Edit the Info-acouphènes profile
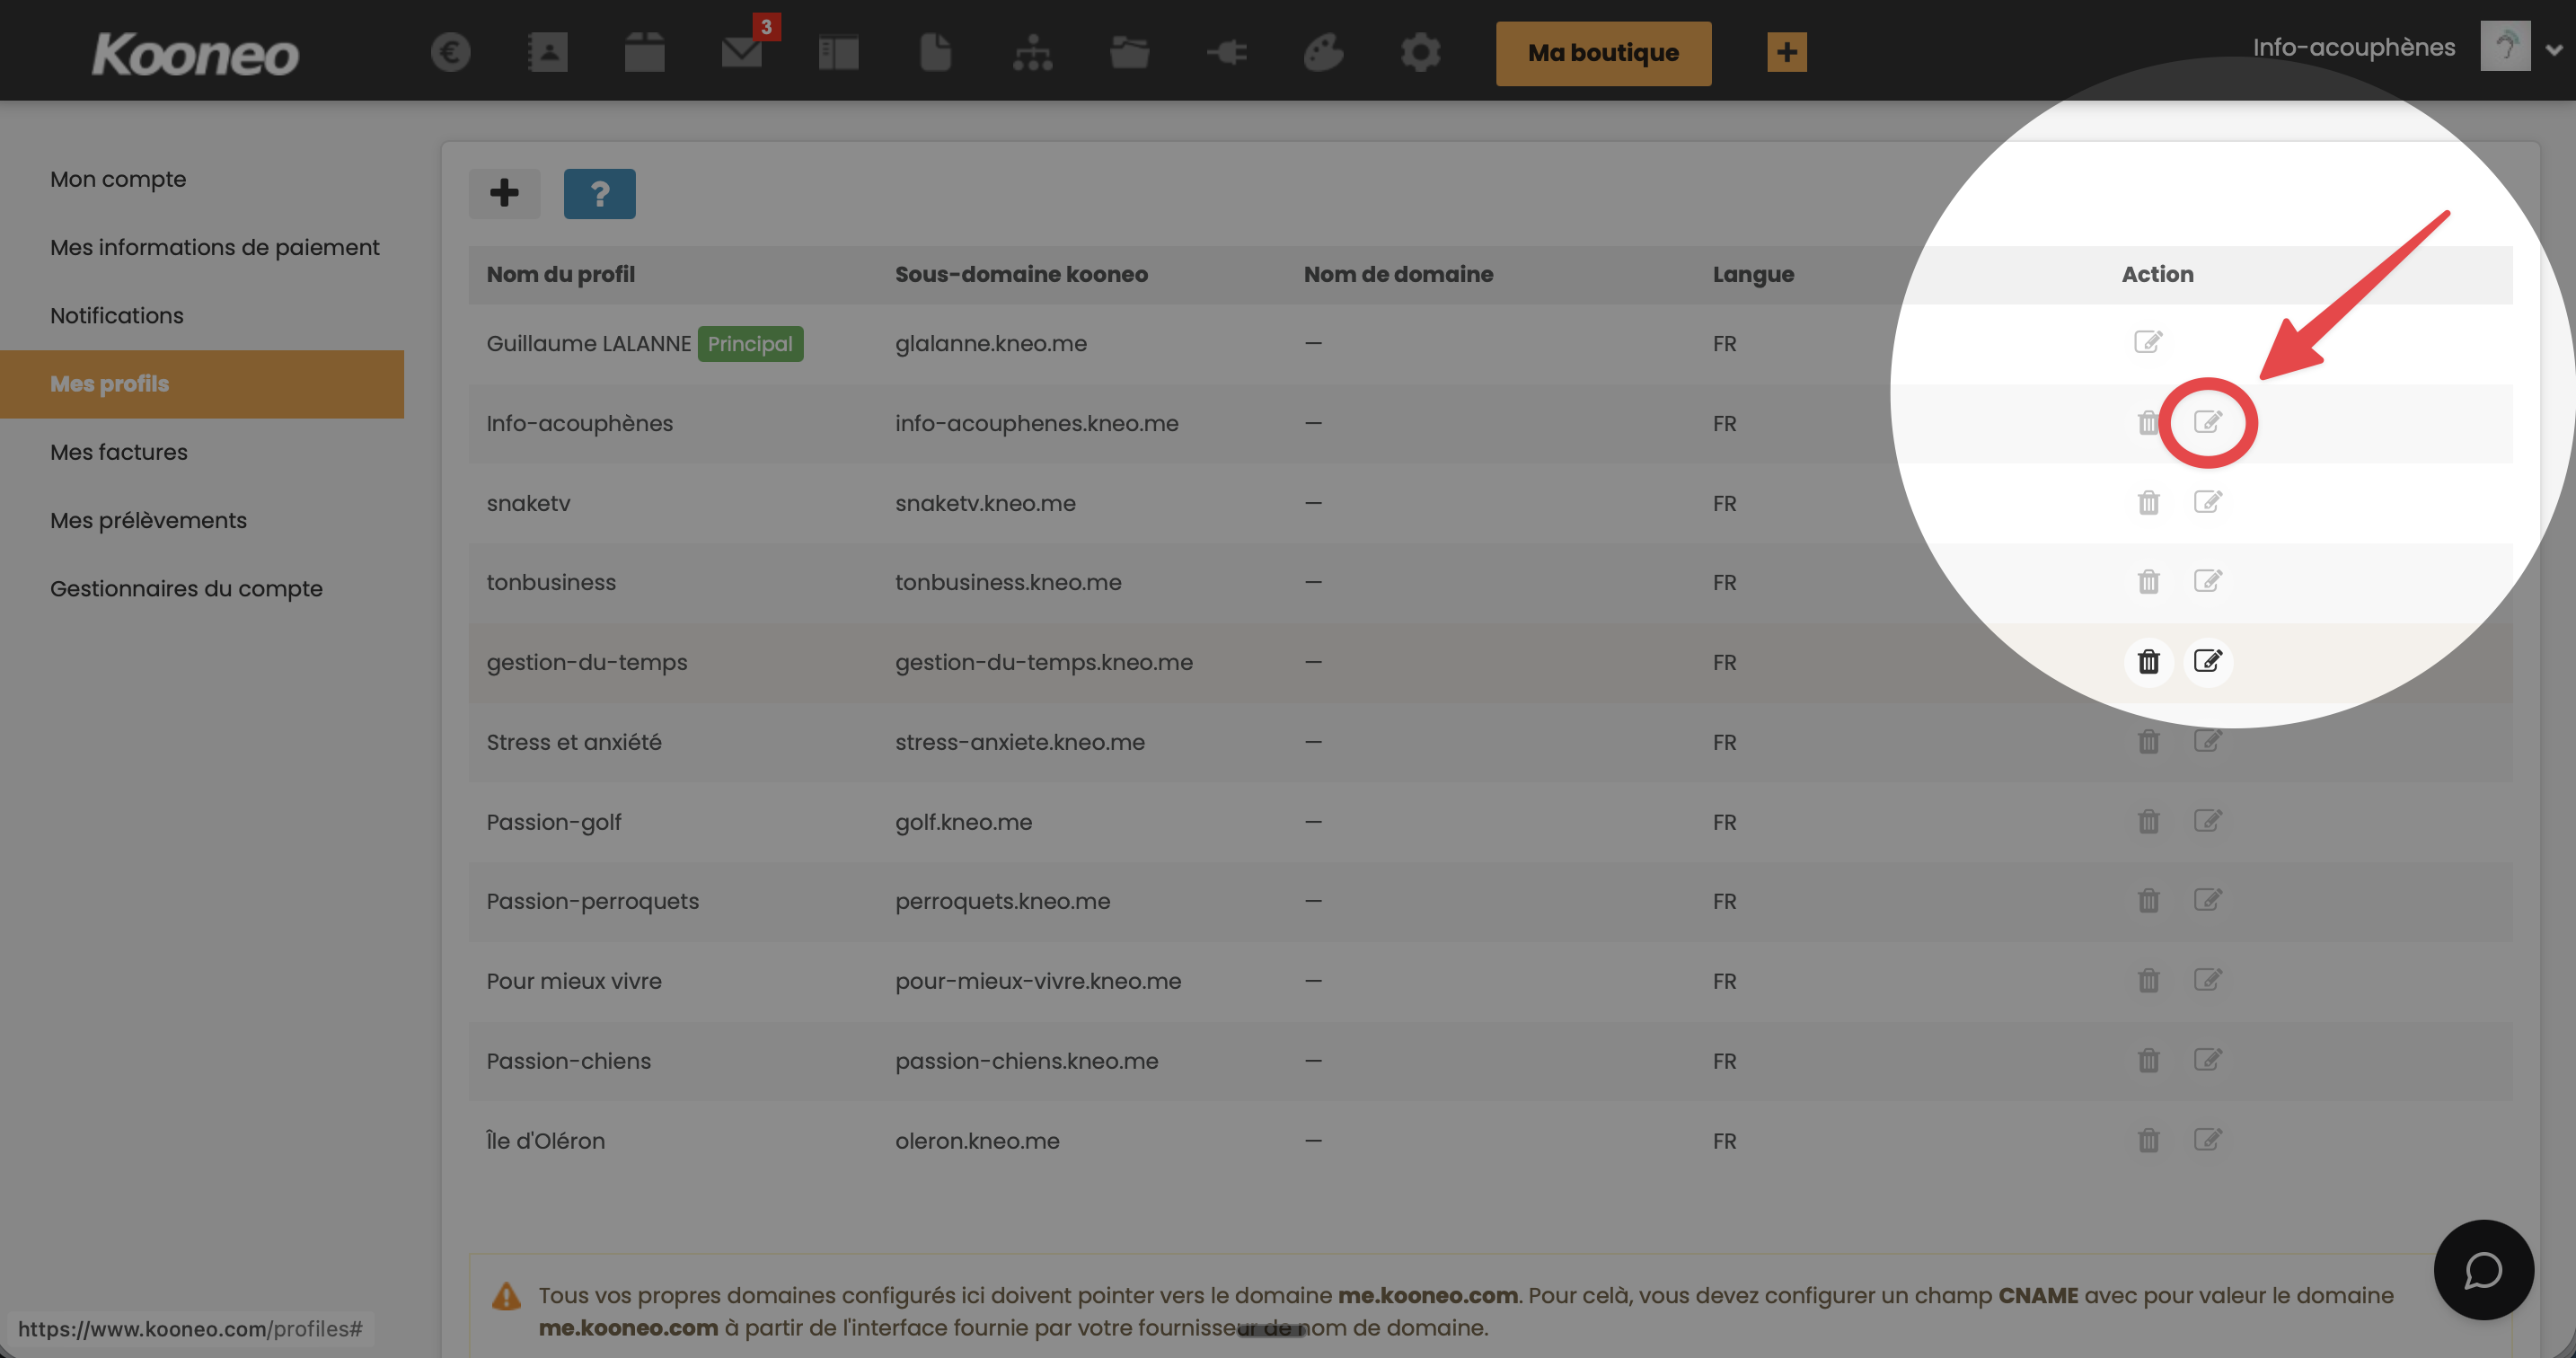Image resolution: width=2576 pixels, height=1358 pixels. tap(2207, 422)
